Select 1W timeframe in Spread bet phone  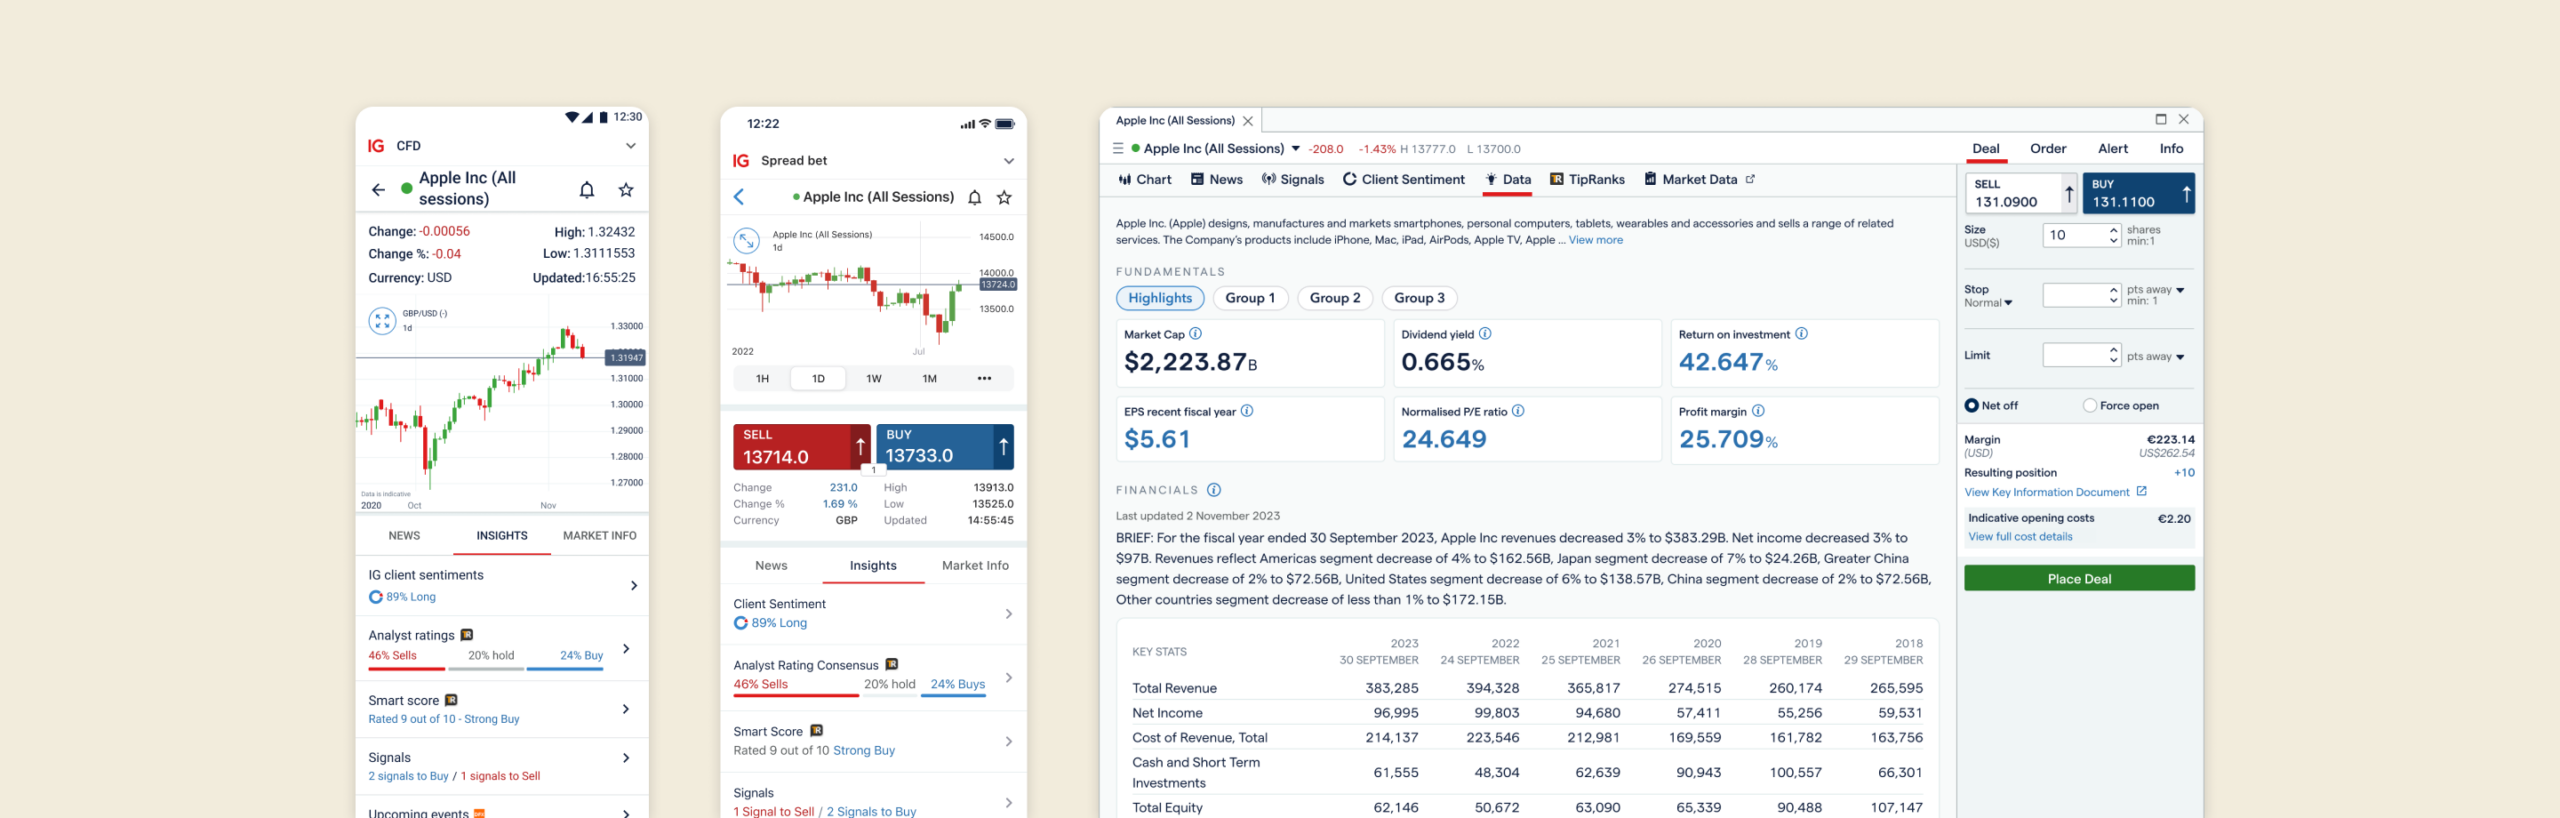click(874, 378)
